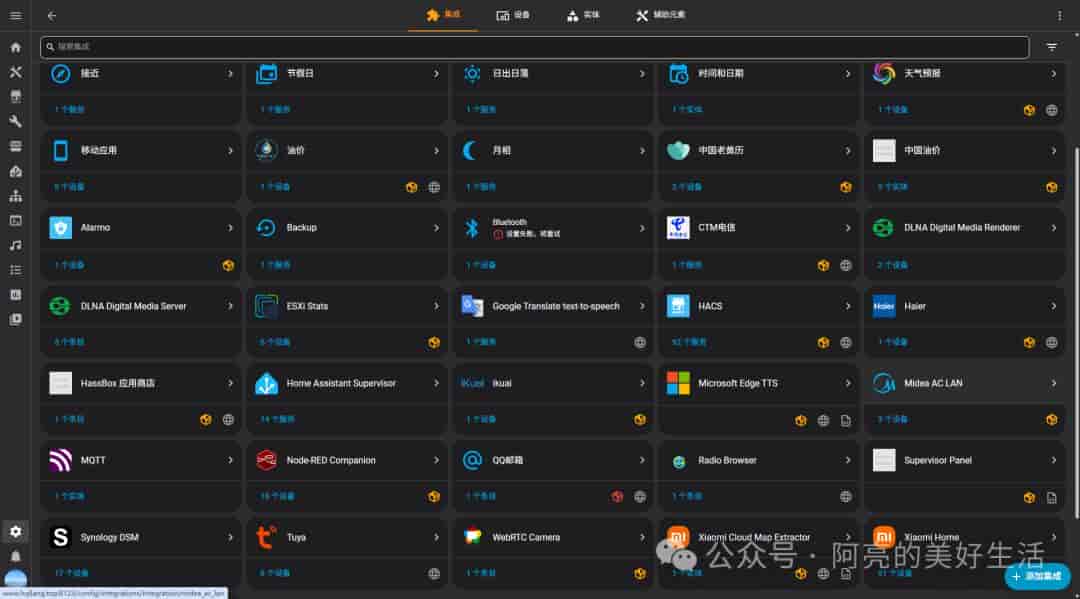This screenshot has height=599, width=1080.
Task: Open devices link under ESXi Stats
Action: 275,342
